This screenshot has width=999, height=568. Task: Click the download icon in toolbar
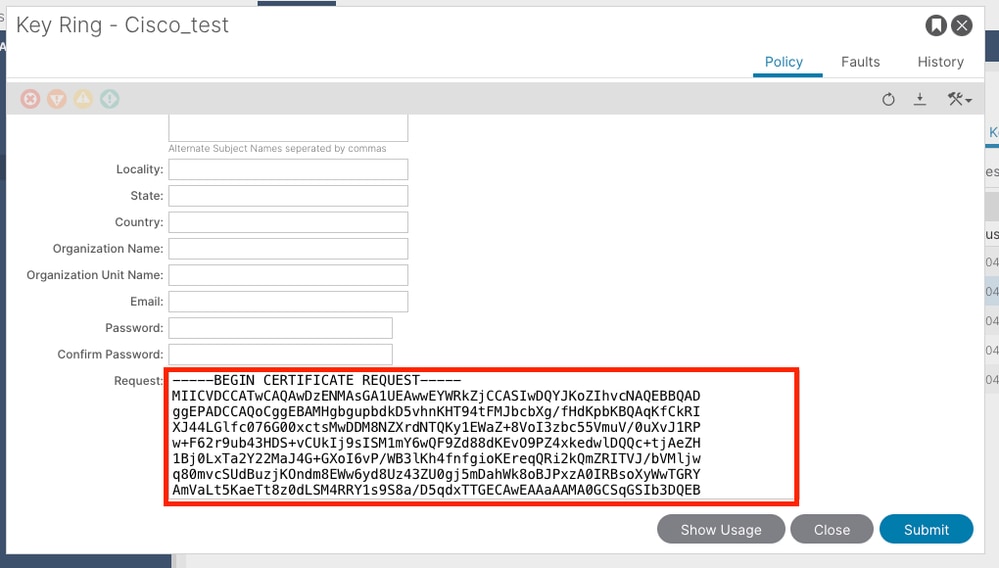920,99
